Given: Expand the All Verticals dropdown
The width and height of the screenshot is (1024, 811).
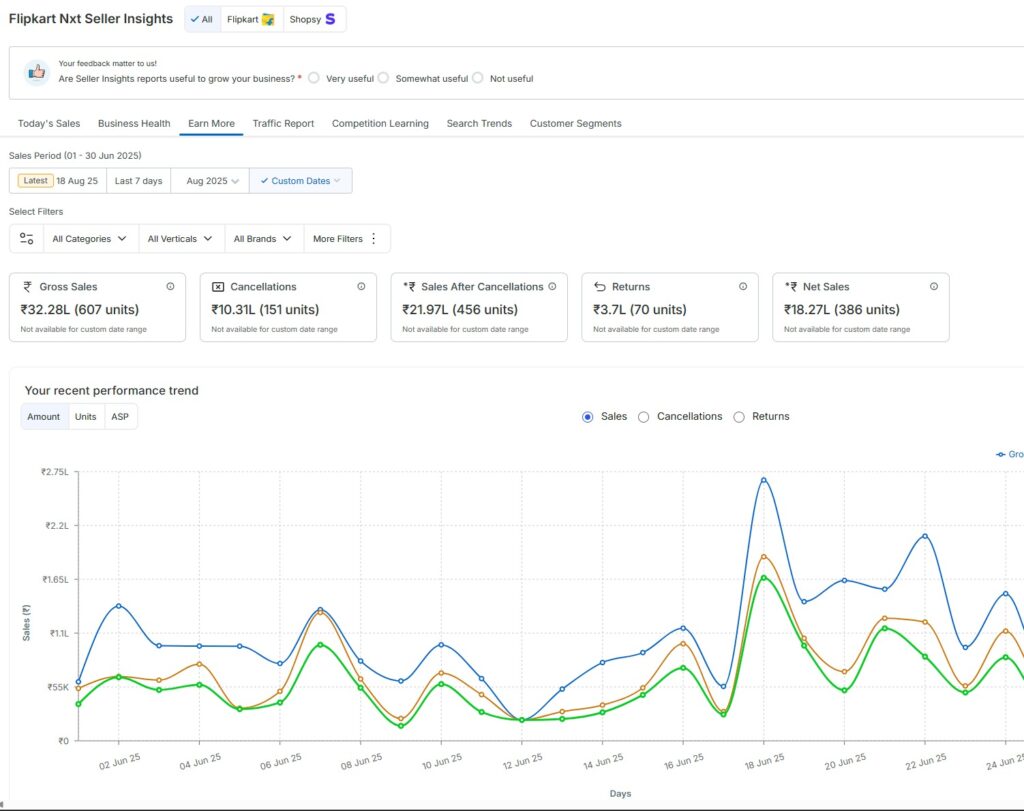Looking at the screenshot, I should tap(181, 239).
